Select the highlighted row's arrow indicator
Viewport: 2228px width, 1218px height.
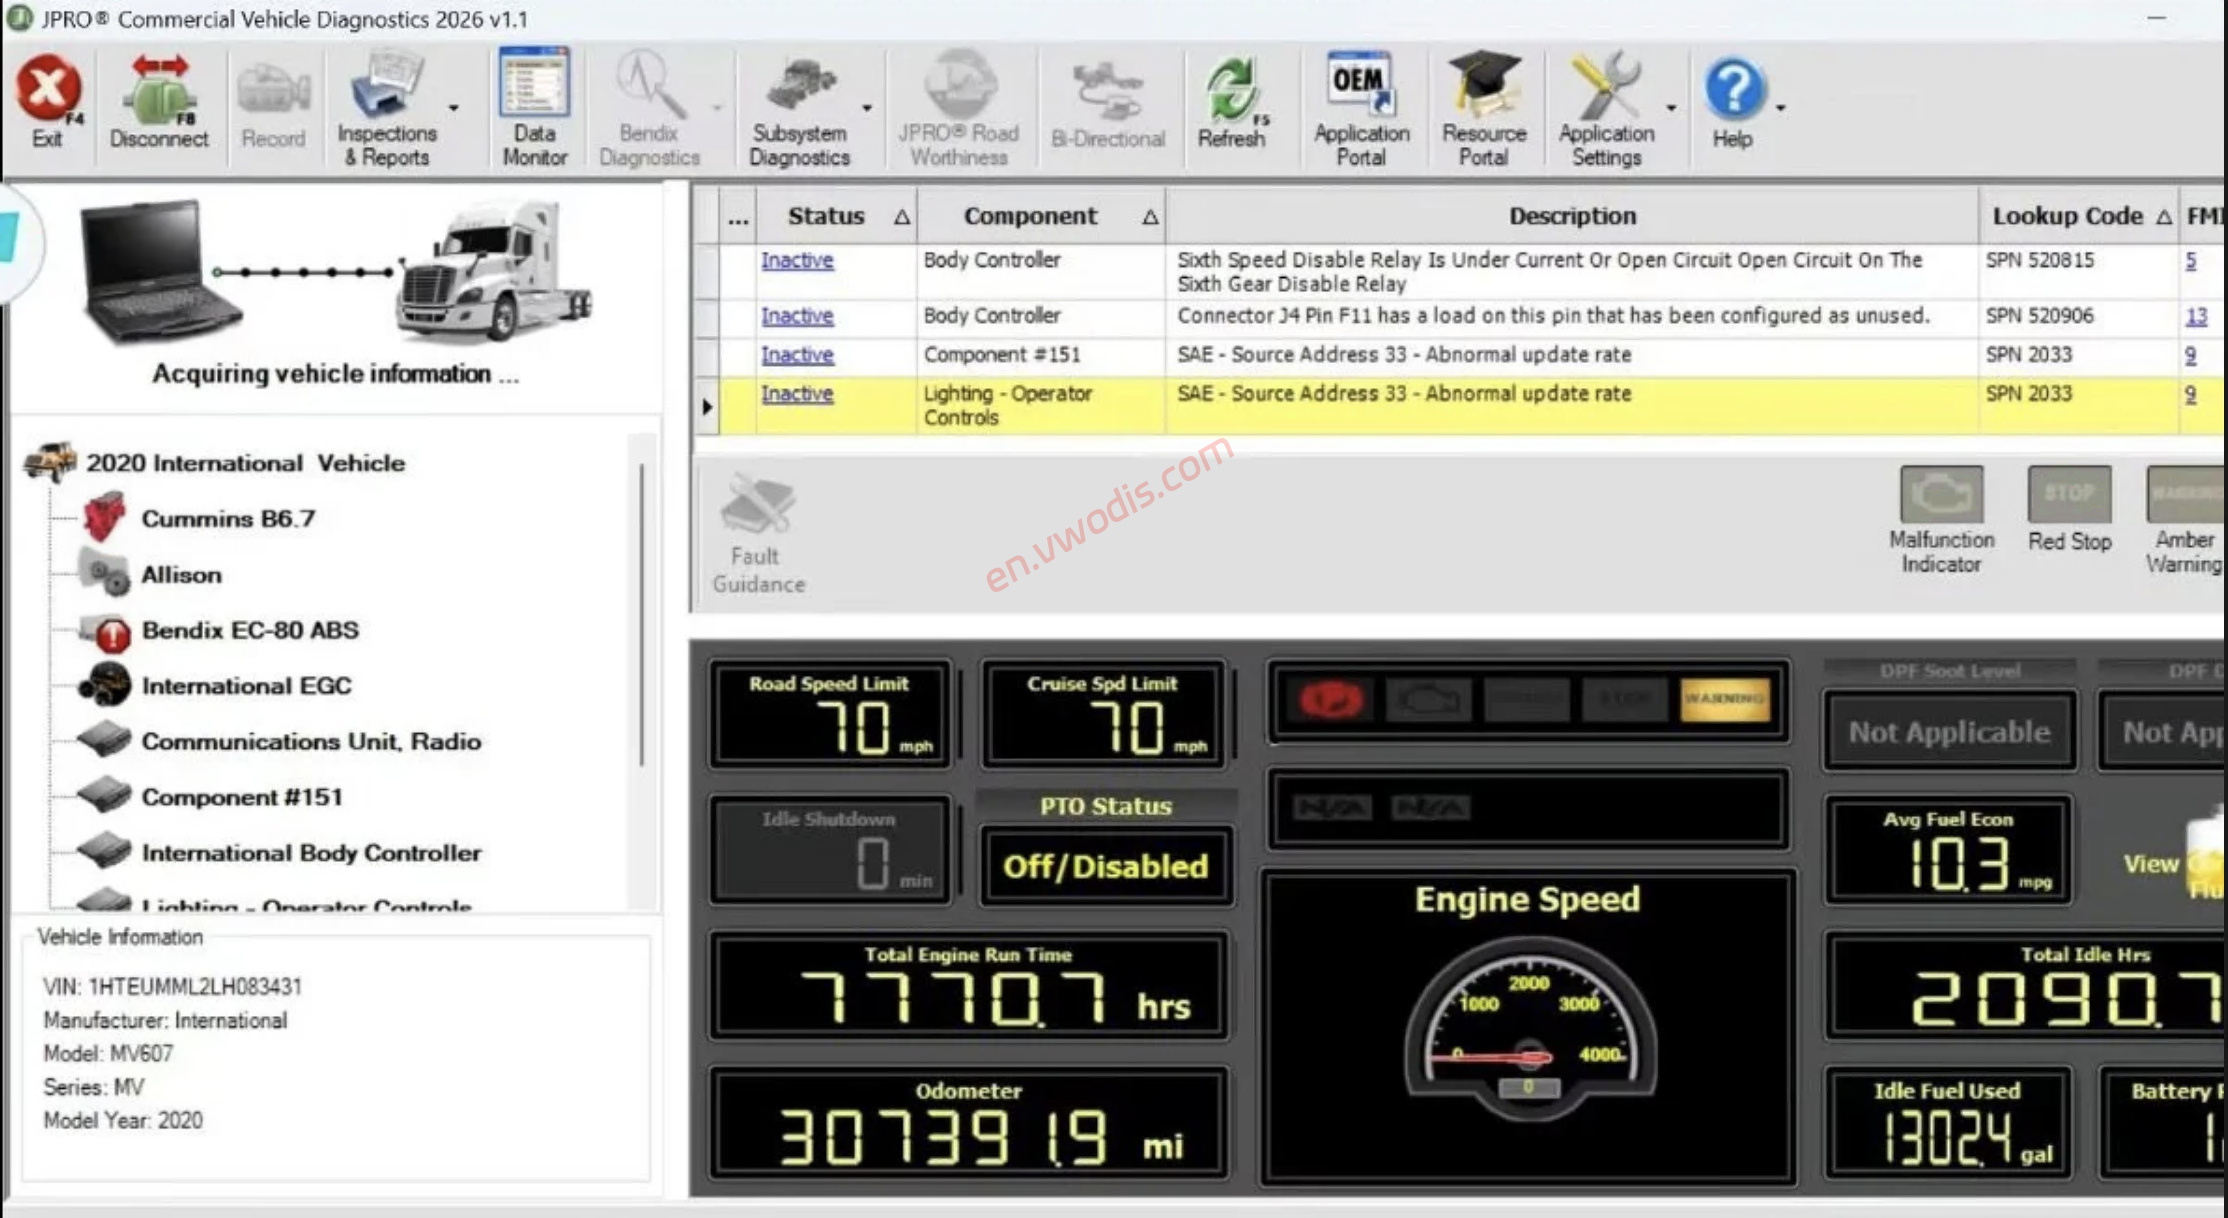point(707,406)
